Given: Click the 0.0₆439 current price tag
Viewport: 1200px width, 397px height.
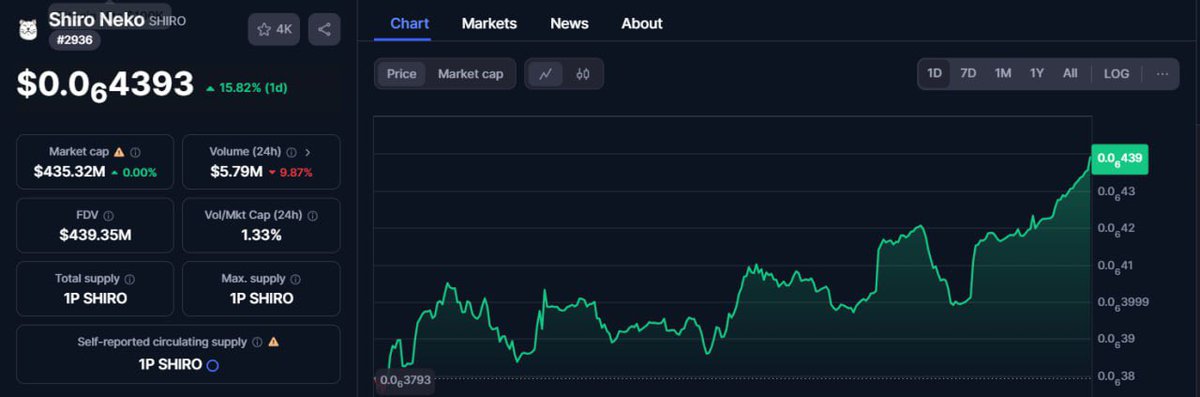Looking at the screenshot, I should tap(1120, 158).
